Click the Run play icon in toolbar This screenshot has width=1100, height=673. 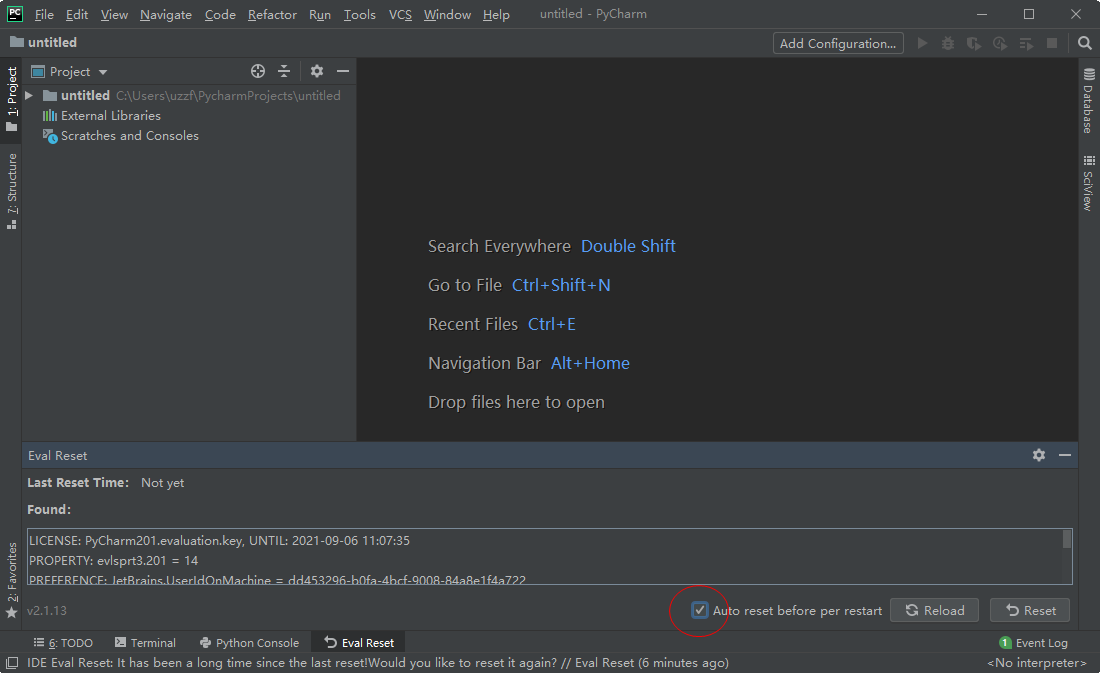click(923, 44)
